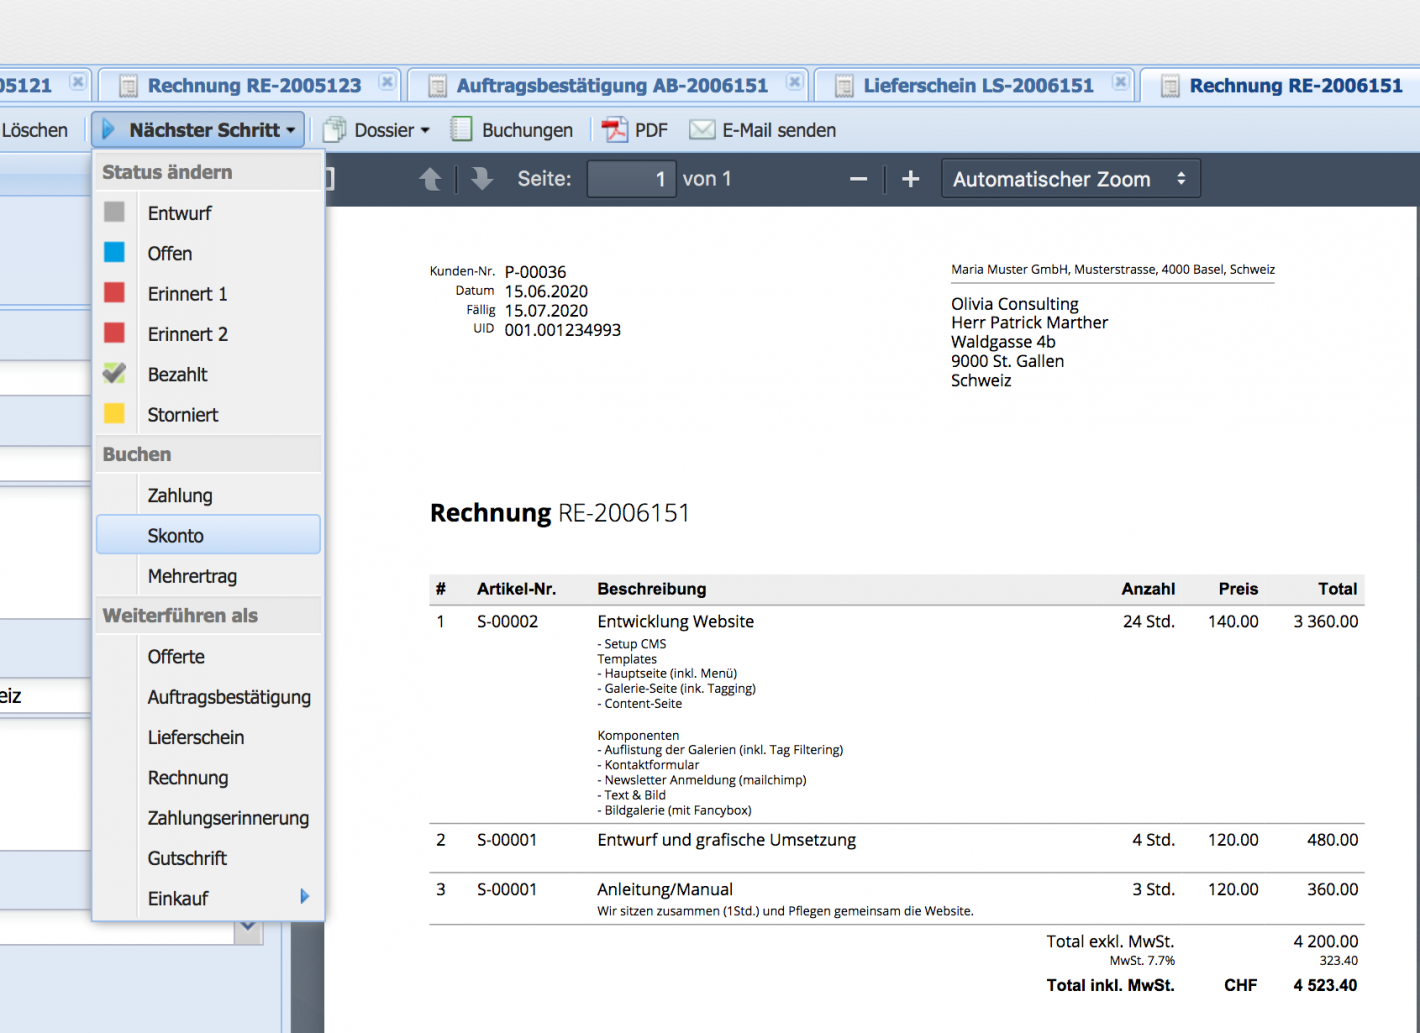Zoom out using the minus icon

click(x=857, y=178)
